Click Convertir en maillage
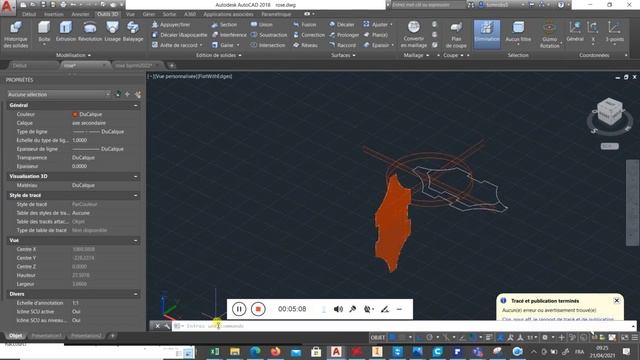 413,34
